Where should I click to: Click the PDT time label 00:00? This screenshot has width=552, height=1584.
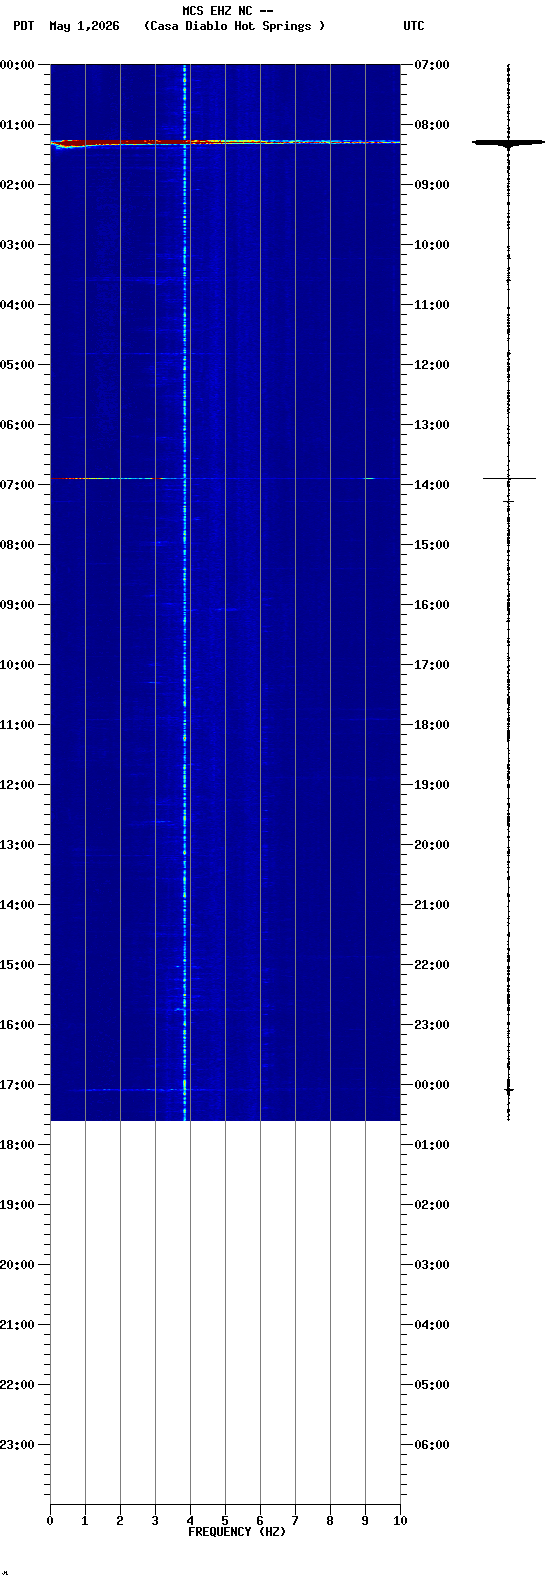[x=17, y=65]
